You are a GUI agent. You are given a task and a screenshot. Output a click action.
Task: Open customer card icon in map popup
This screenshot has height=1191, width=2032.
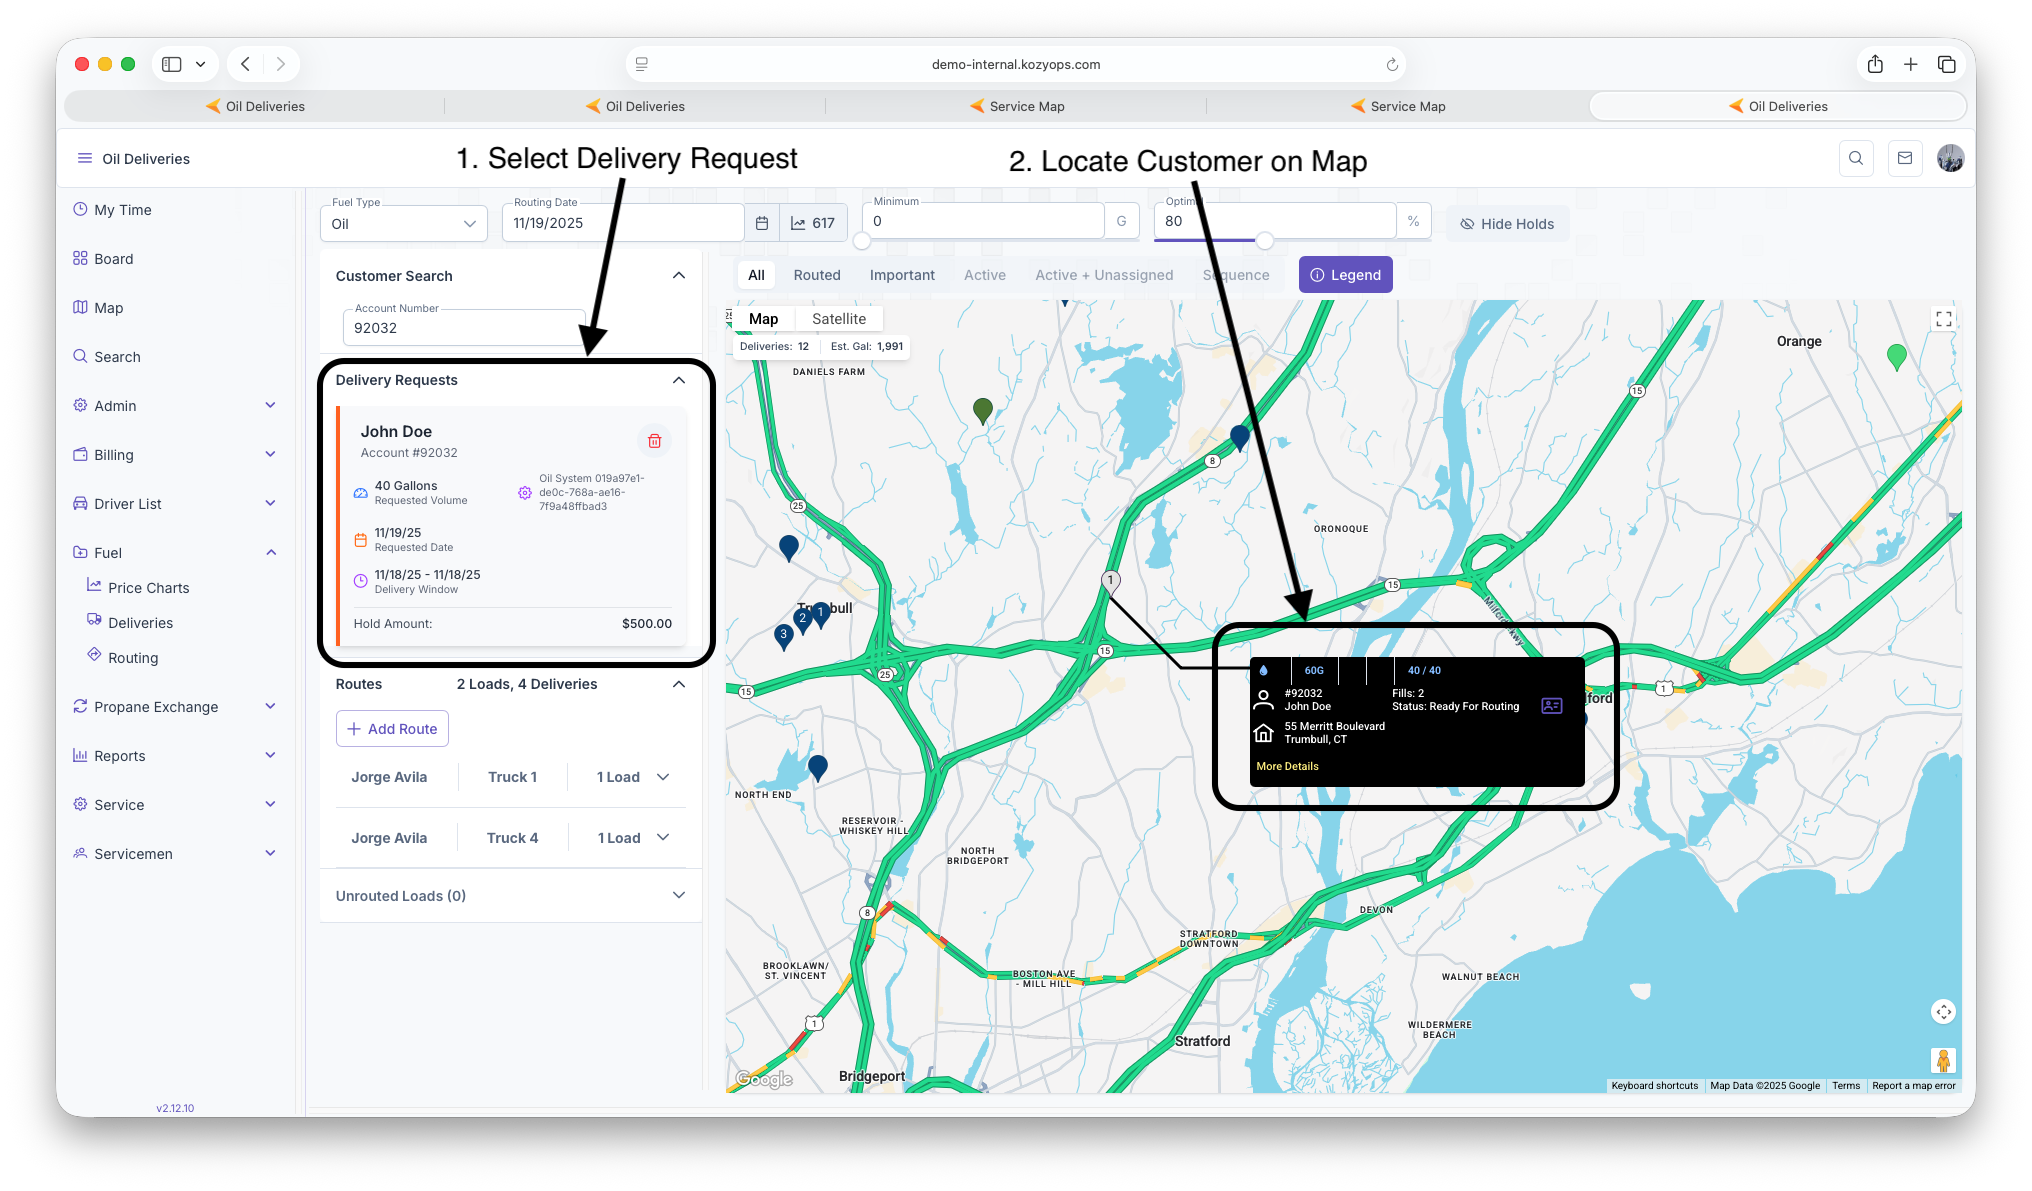click(1551, 706)
